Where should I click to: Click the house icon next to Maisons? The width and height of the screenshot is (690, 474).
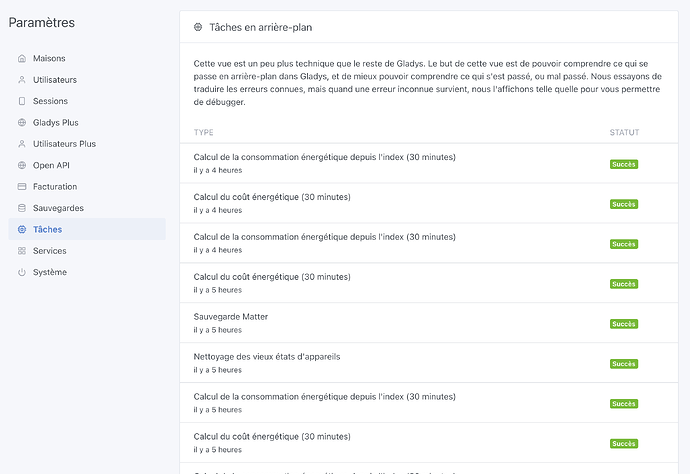point(22,59)
